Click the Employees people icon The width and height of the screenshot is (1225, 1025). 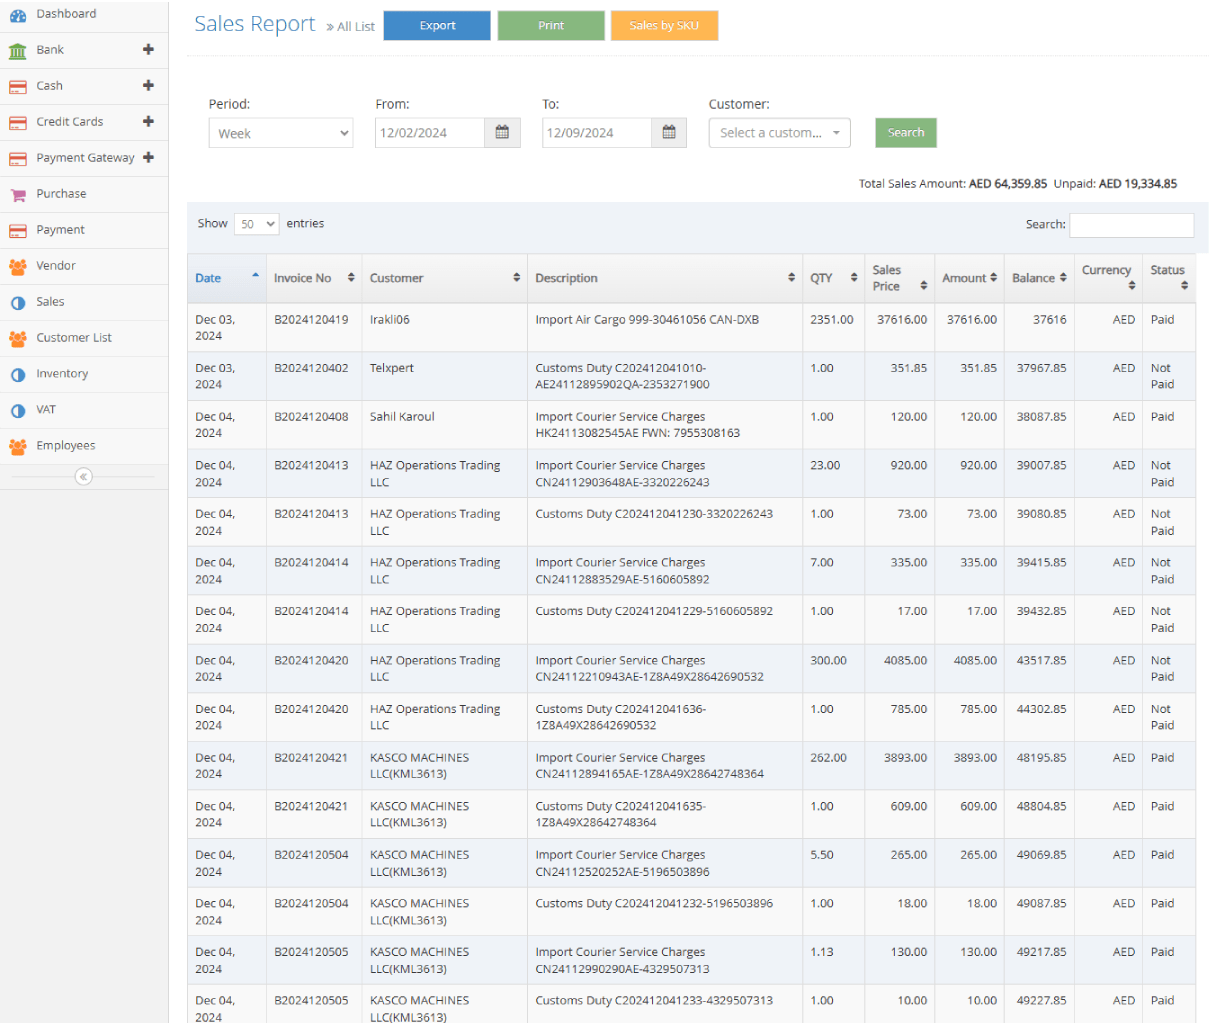tap(17, 447)
